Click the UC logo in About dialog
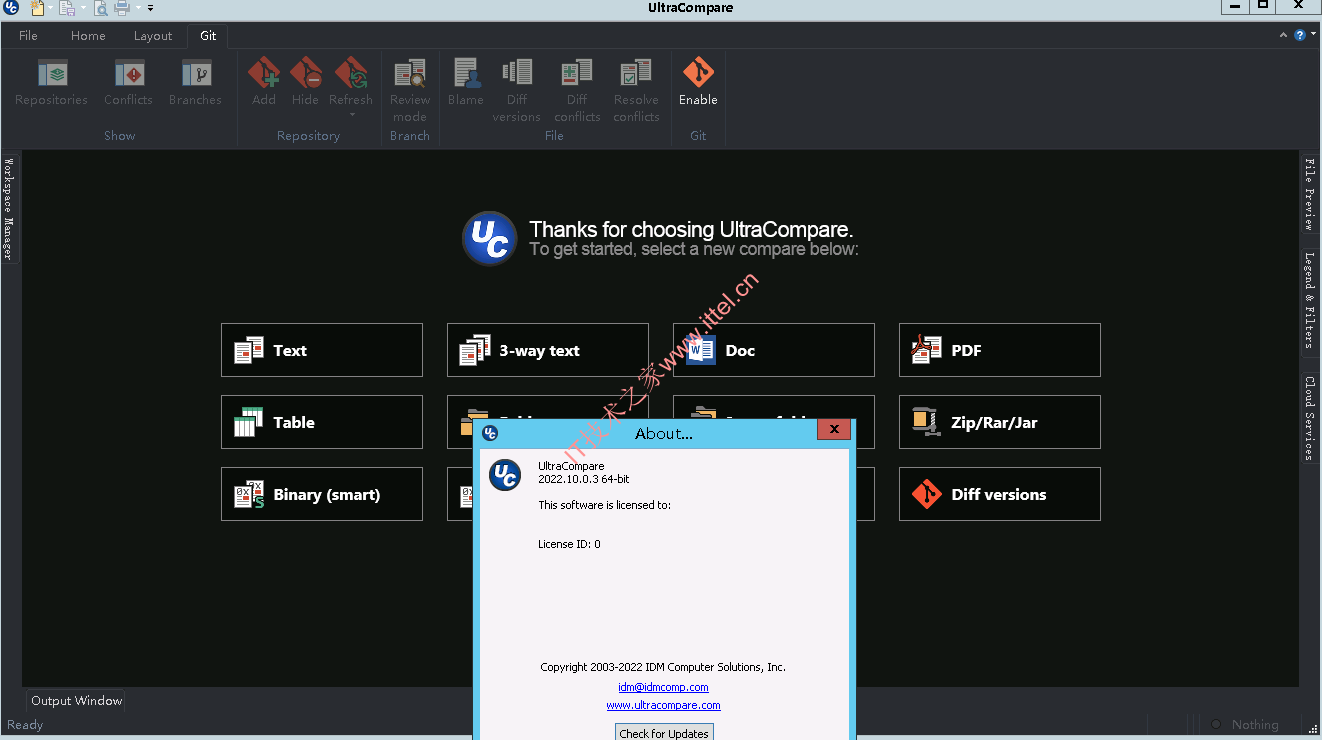This screenshot has width=1322, height=740. click(x=505, y=475)
